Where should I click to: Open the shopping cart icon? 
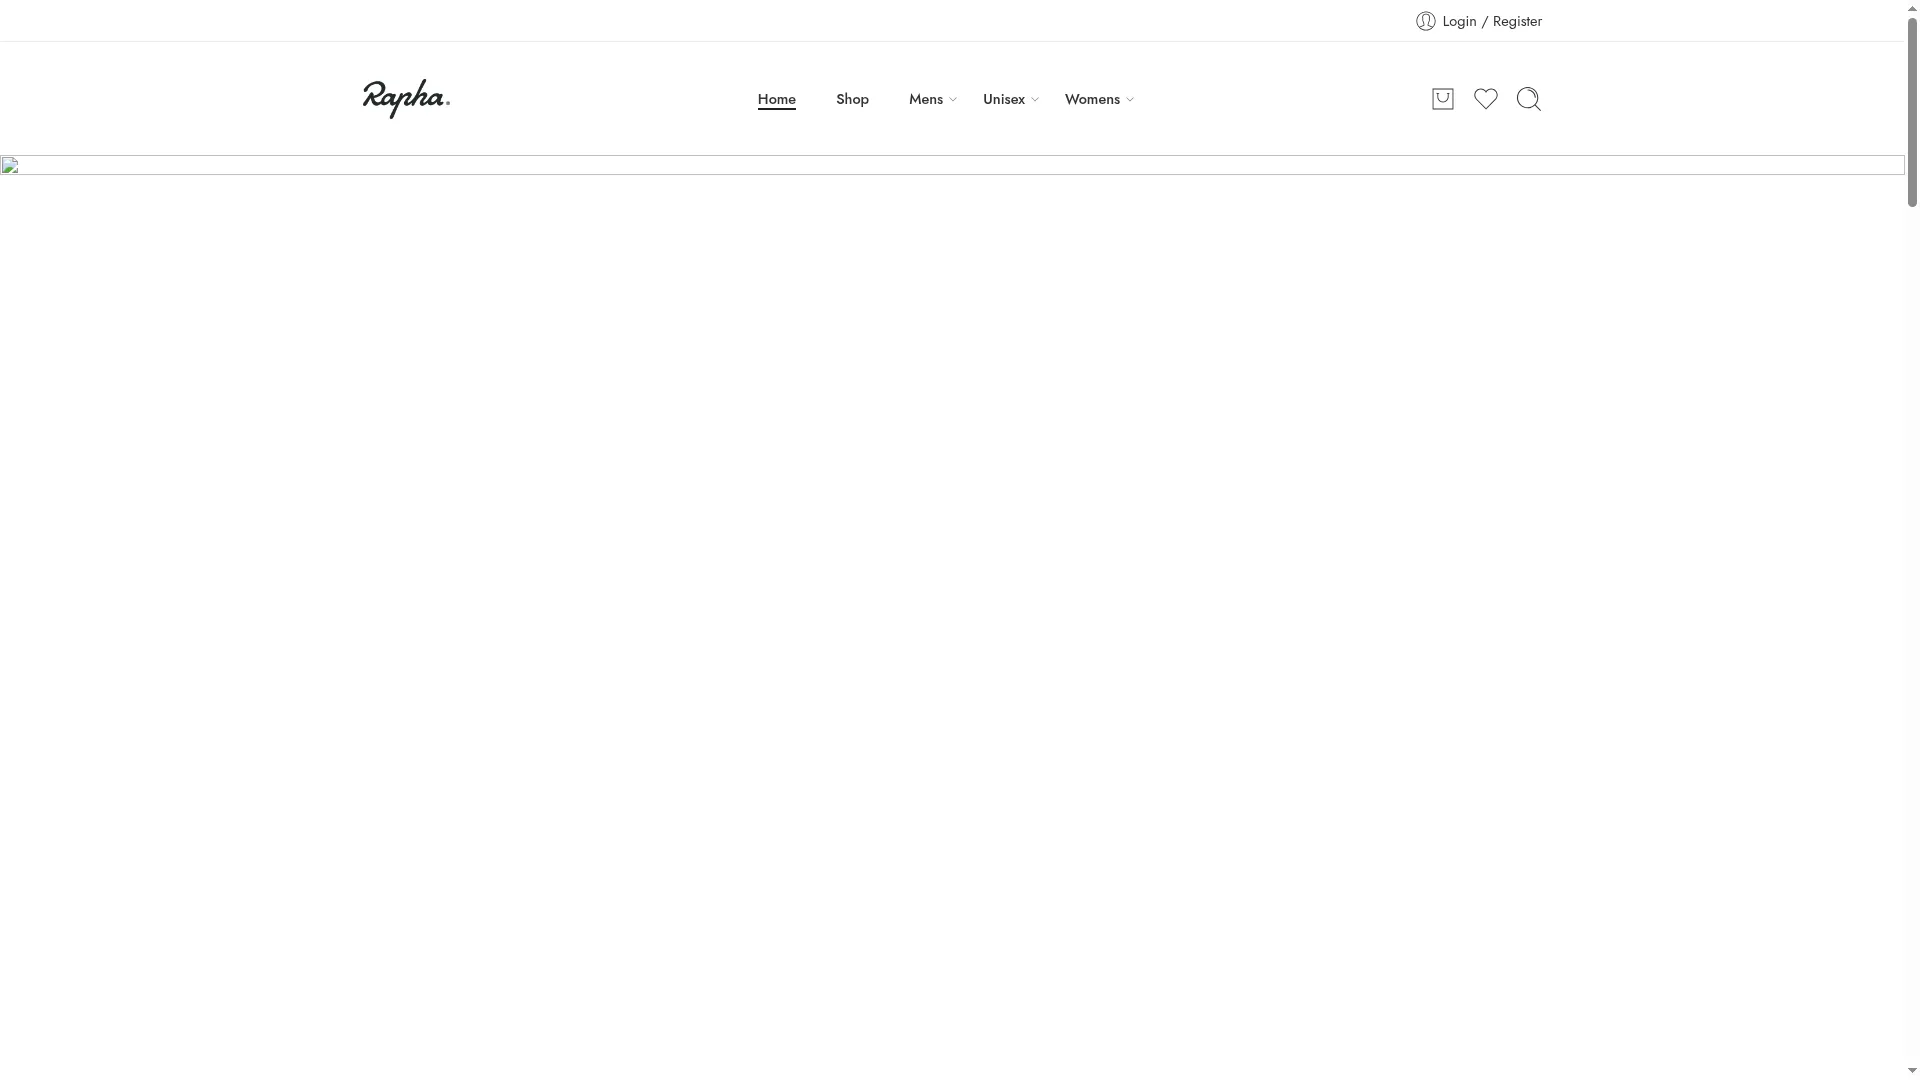[x=1442, y=99]
